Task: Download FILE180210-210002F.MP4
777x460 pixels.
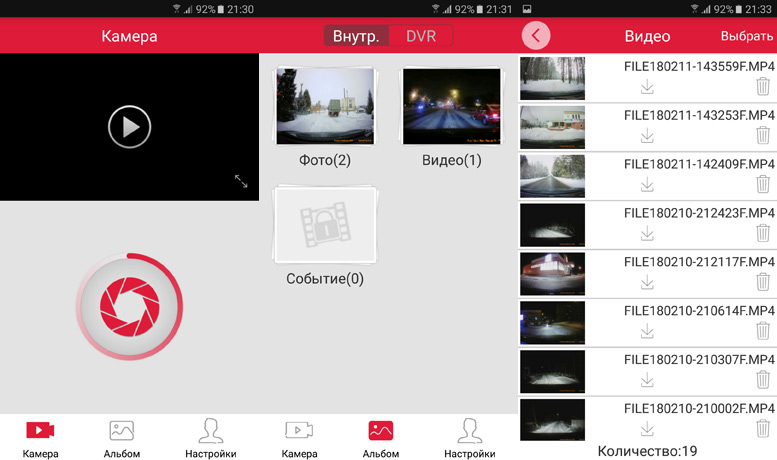Action: [x=647, y=429]
